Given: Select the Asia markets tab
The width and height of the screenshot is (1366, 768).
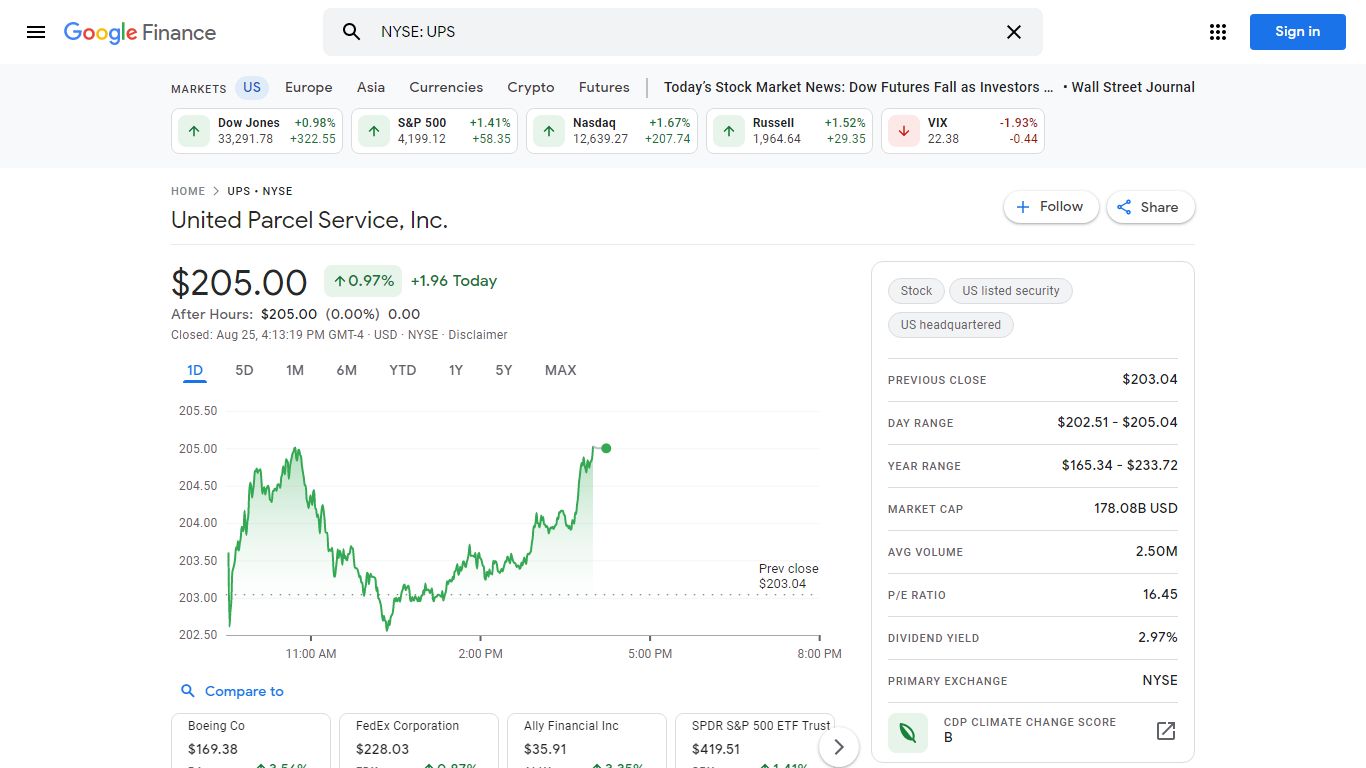Looking at the screenshot, I should (371, 87).
